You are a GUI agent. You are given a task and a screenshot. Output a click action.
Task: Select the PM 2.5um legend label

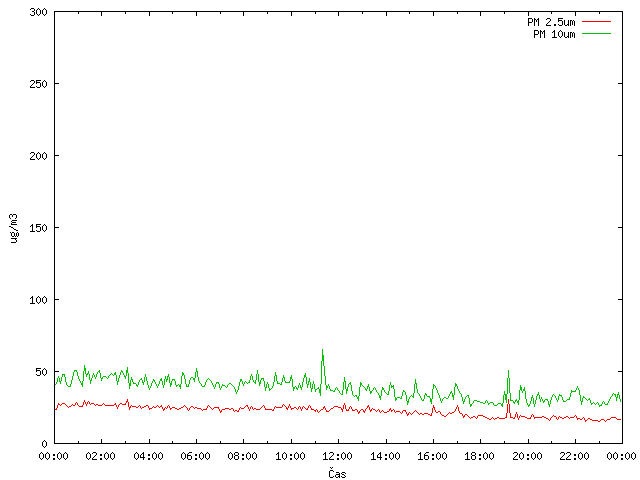click(551, 22)
